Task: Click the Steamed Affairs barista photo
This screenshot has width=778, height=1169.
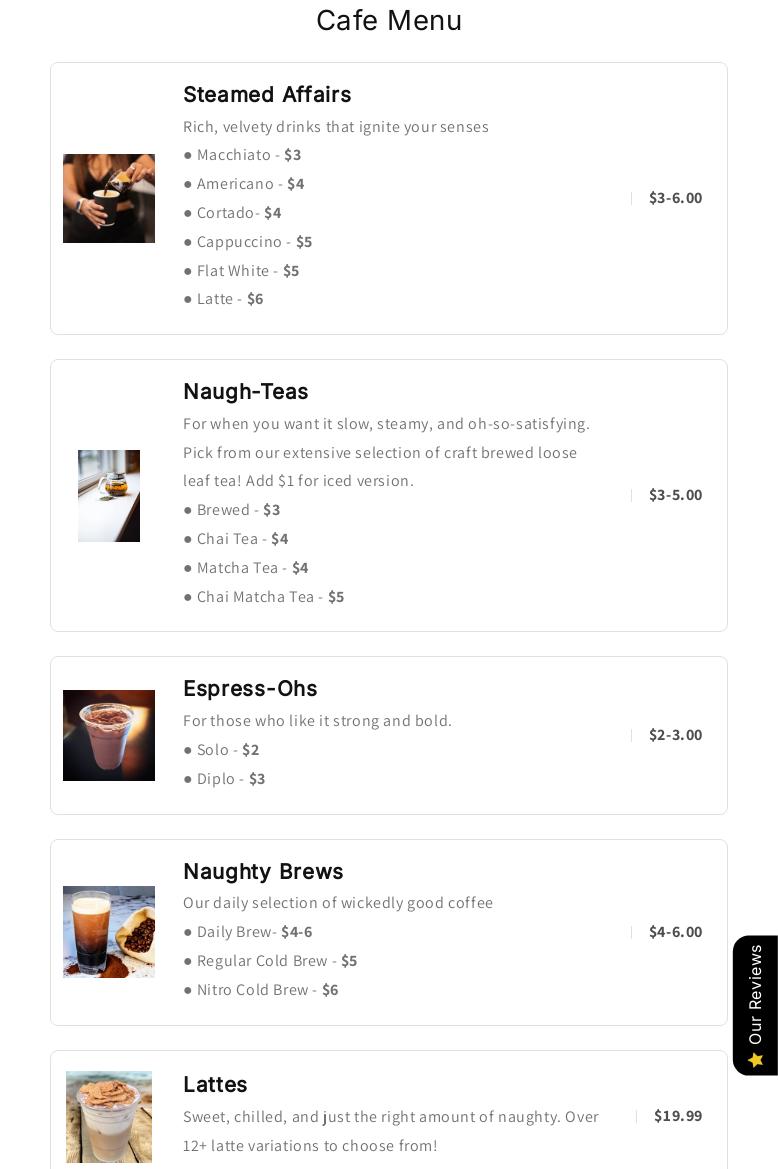Action: 109,198
